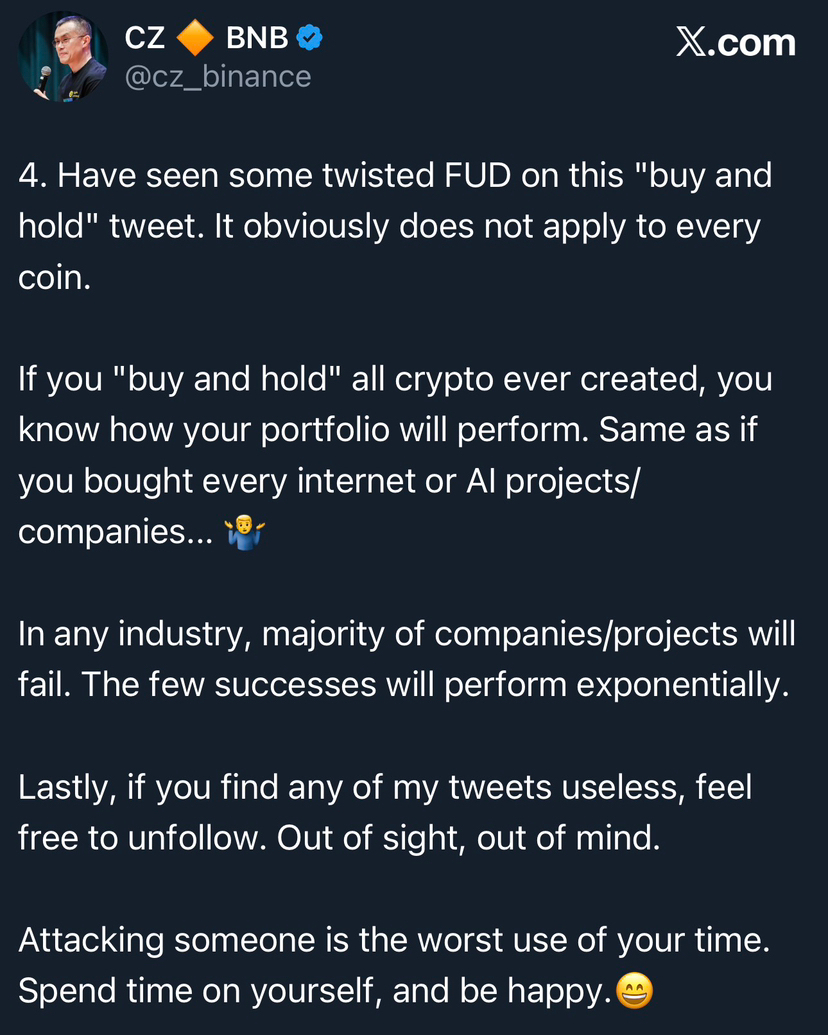Click the BNB text in the name

pos(257,39)
